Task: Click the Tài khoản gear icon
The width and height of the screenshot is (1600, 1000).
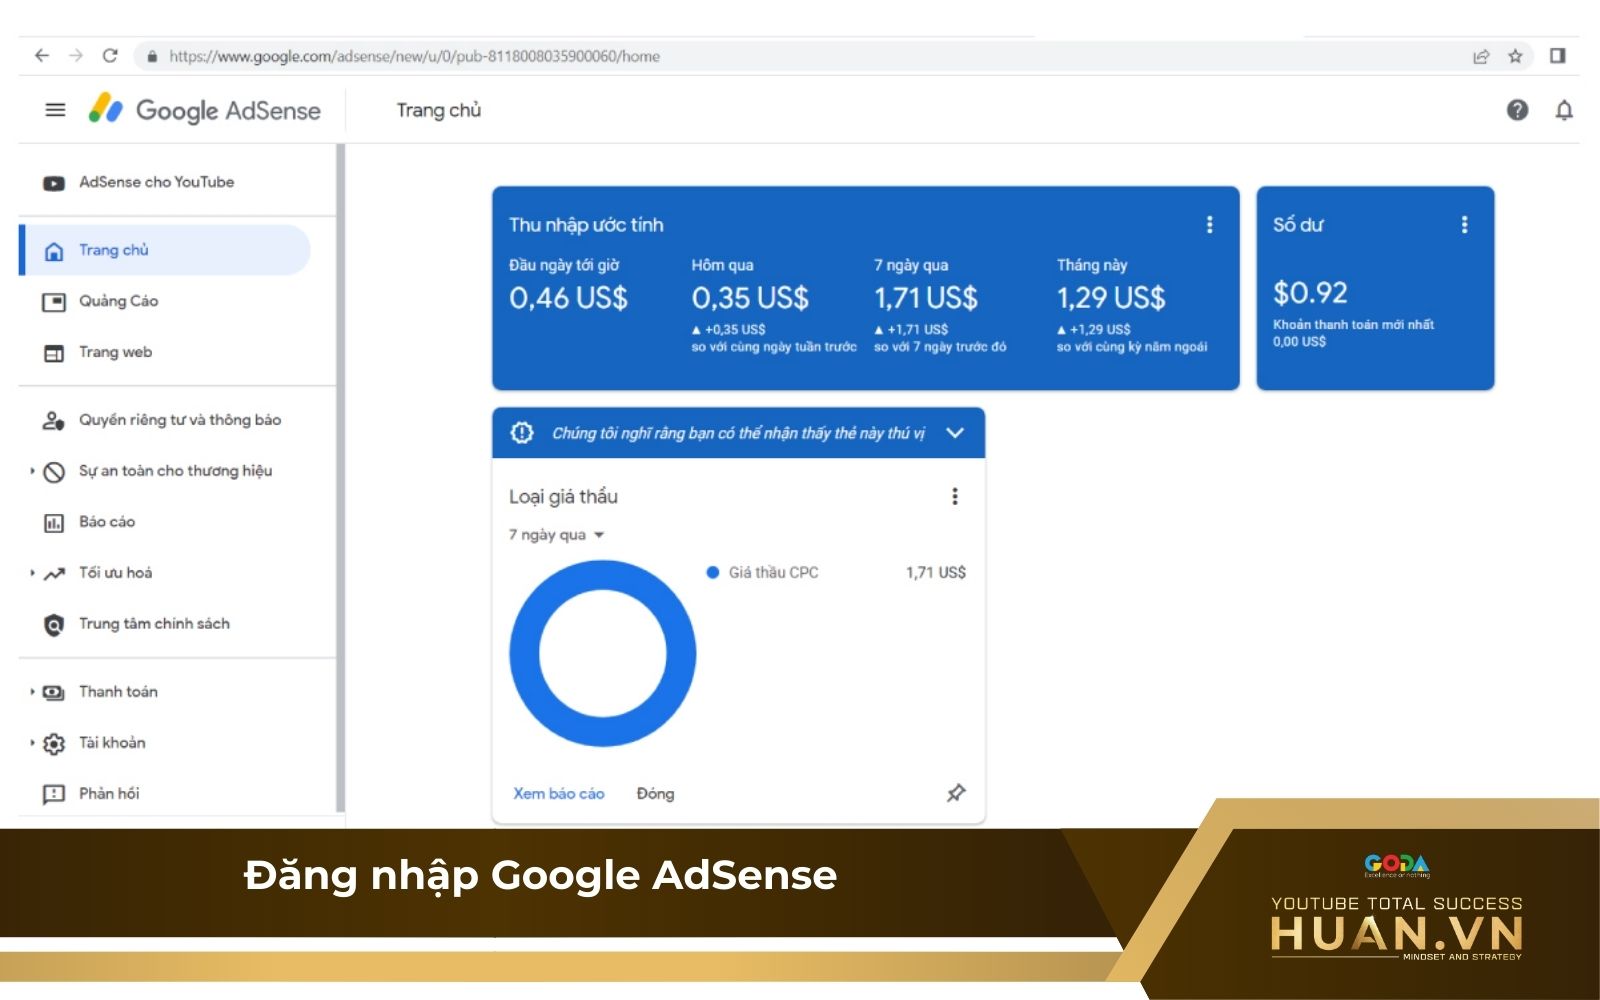Action: pos(54,743)
